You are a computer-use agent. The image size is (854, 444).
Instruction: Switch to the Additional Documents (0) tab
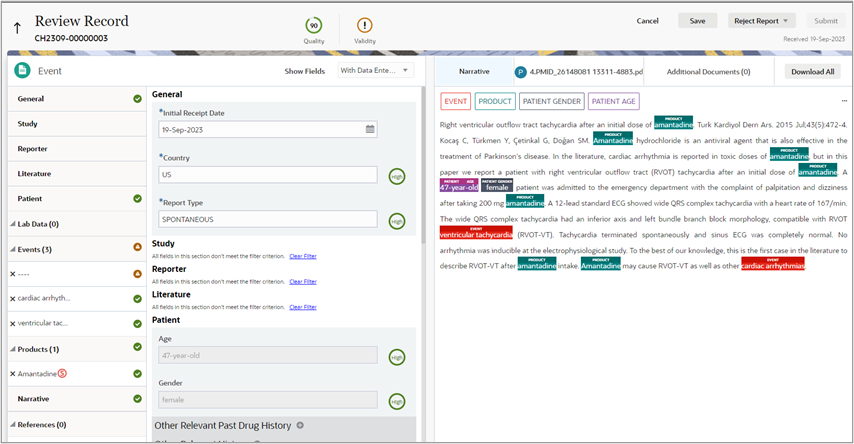708,72
